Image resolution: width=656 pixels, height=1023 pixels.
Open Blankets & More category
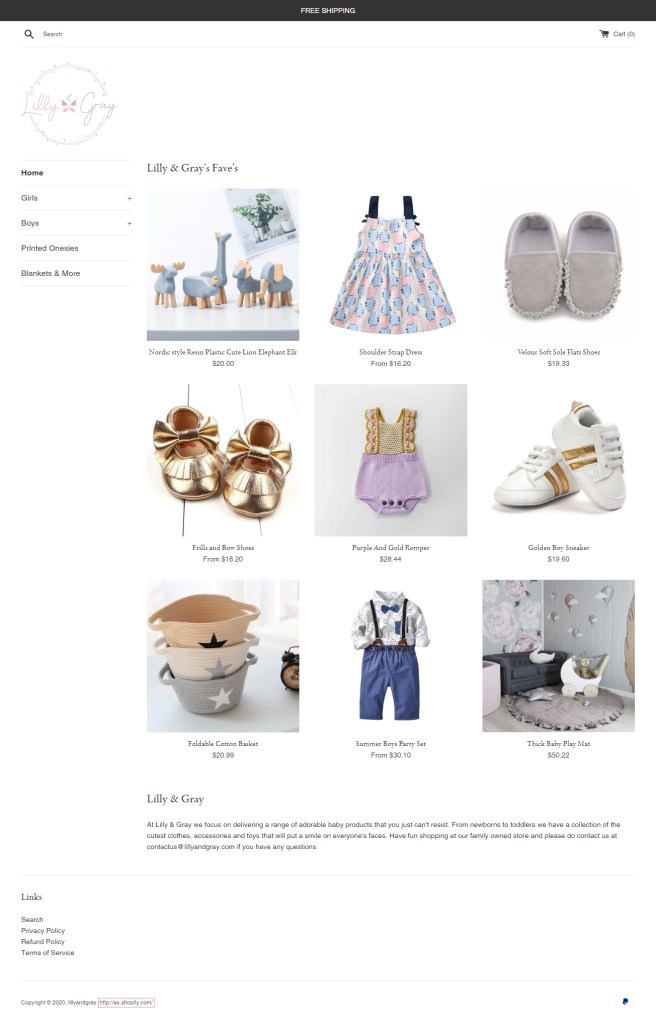50,273
